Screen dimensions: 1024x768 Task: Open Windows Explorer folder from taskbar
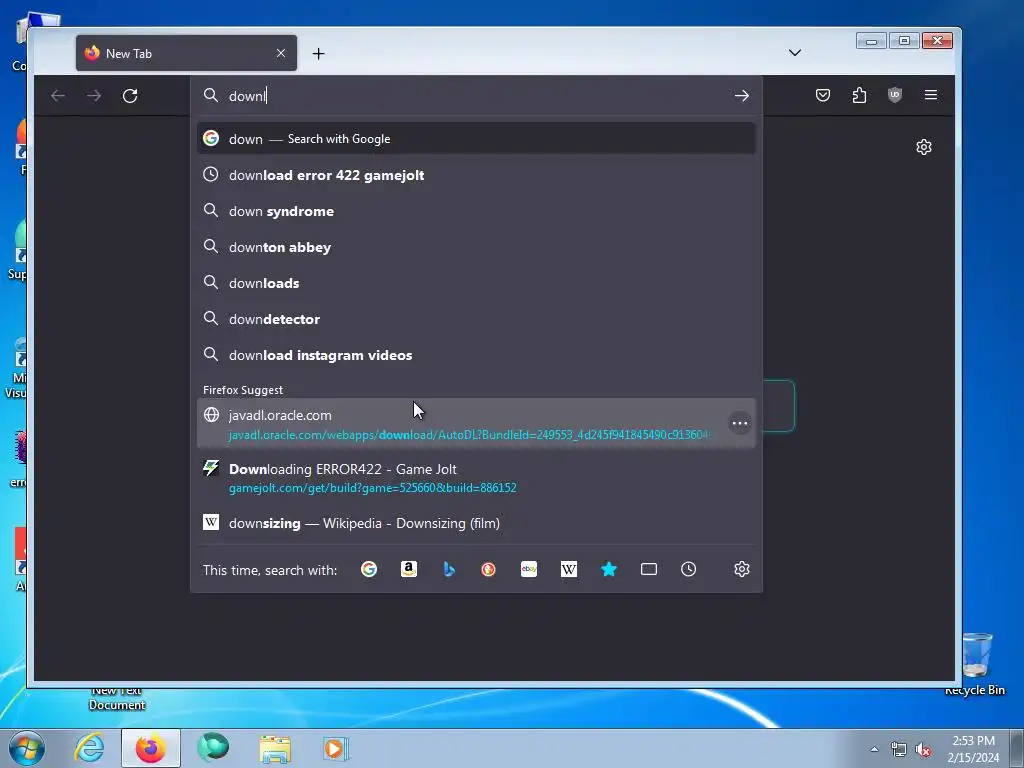click(275, 748)
